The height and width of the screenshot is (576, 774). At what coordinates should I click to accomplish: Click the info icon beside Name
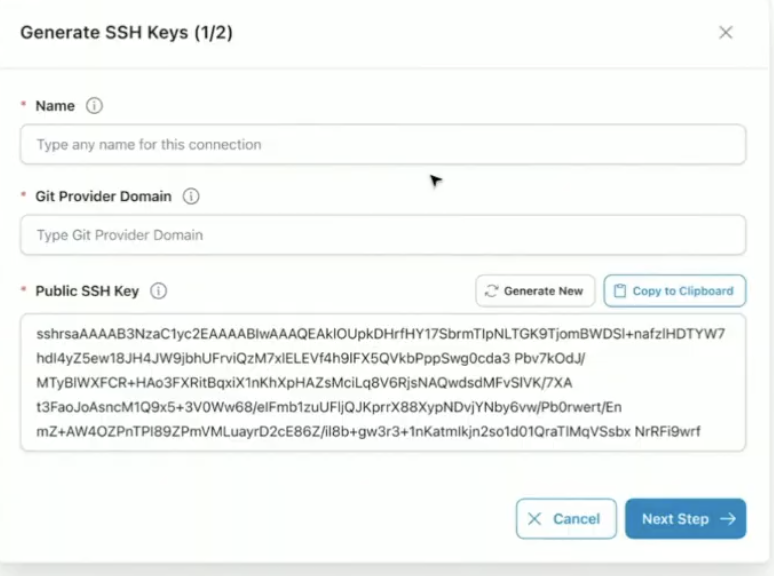click(x=94, y=106)
